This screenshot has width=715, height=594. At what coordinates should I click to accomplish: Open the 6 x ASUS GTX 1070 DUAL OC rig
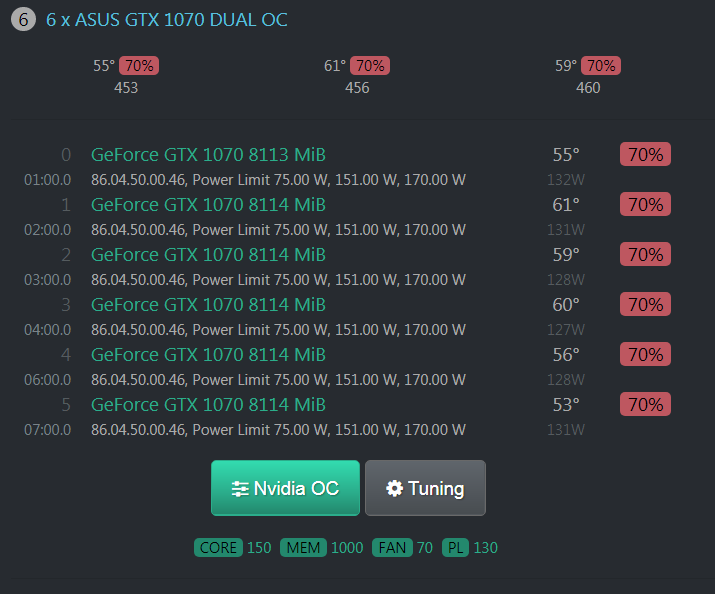click(166, 19)
